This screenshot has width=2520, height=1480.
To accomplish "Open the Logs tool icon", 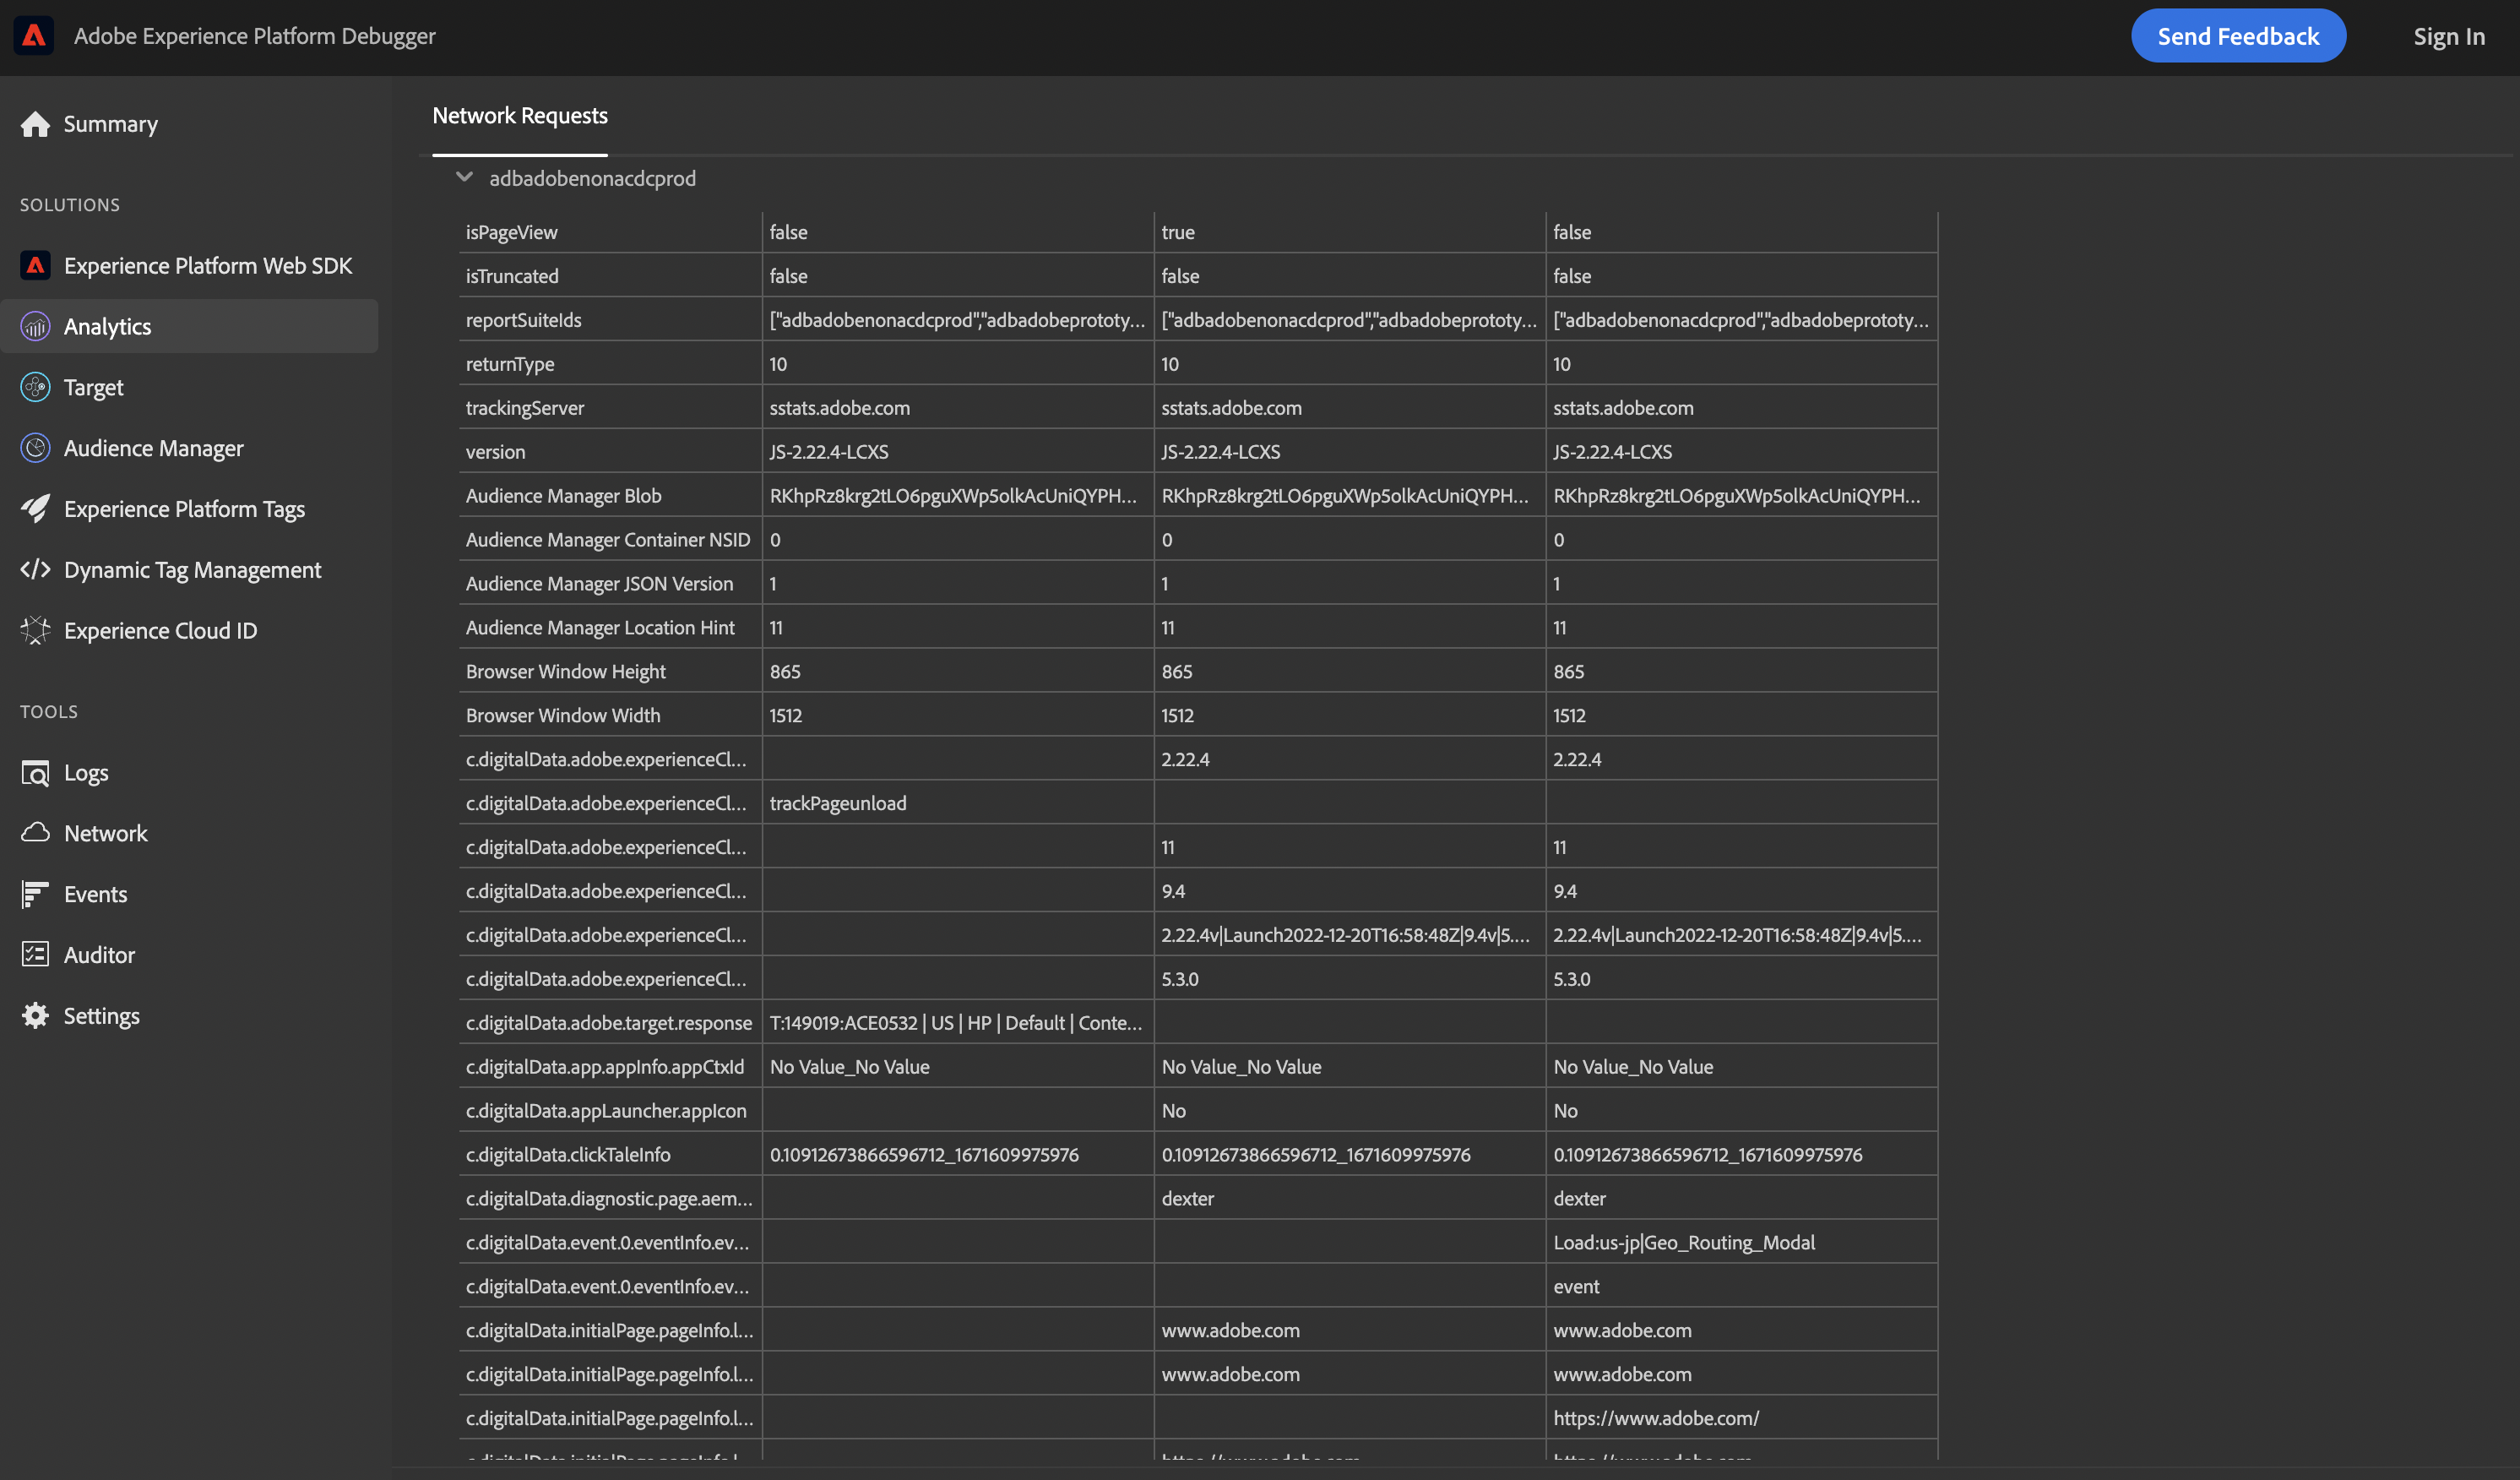I will pyautogui.click(x=35, y=773).
